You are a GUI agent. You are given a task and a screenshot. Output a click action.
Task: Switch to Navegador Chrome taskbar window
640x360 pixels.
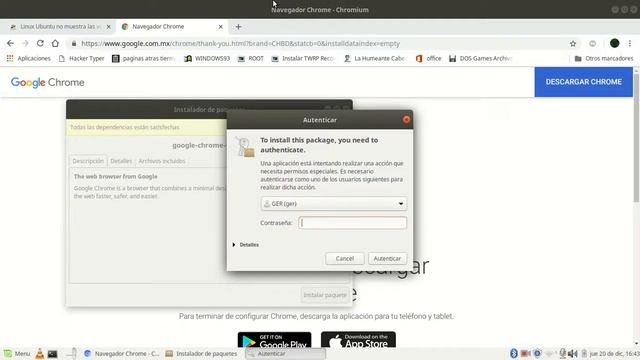[x=121, y=354]
